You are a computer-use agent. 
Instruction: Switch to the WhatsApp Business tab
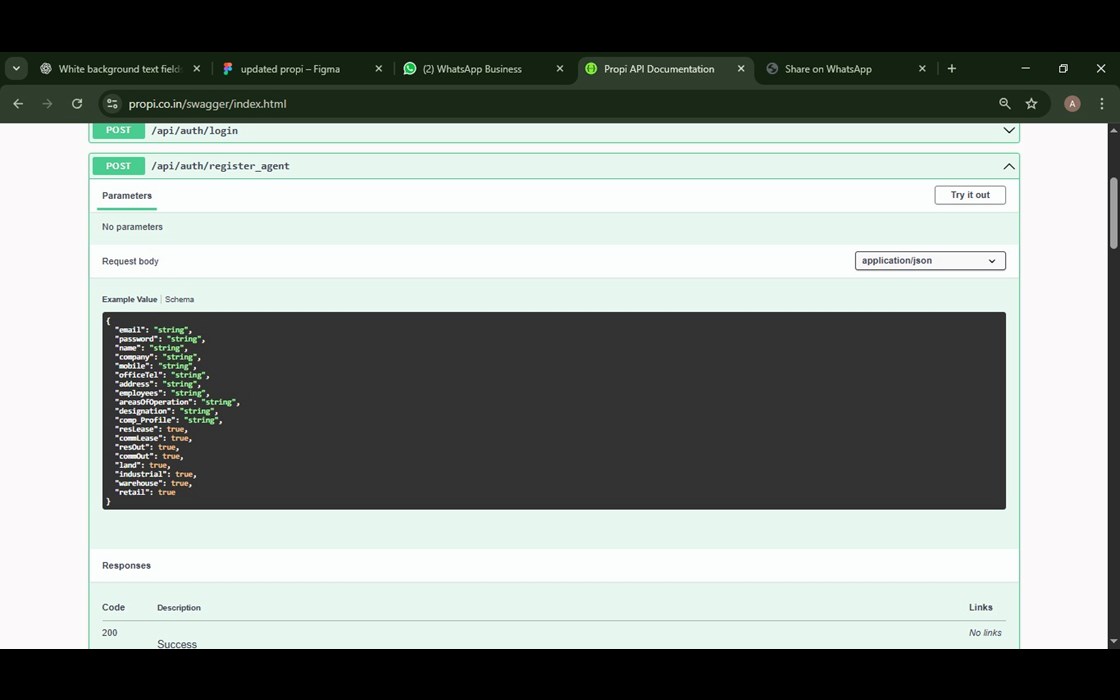[x=472, y=69]
